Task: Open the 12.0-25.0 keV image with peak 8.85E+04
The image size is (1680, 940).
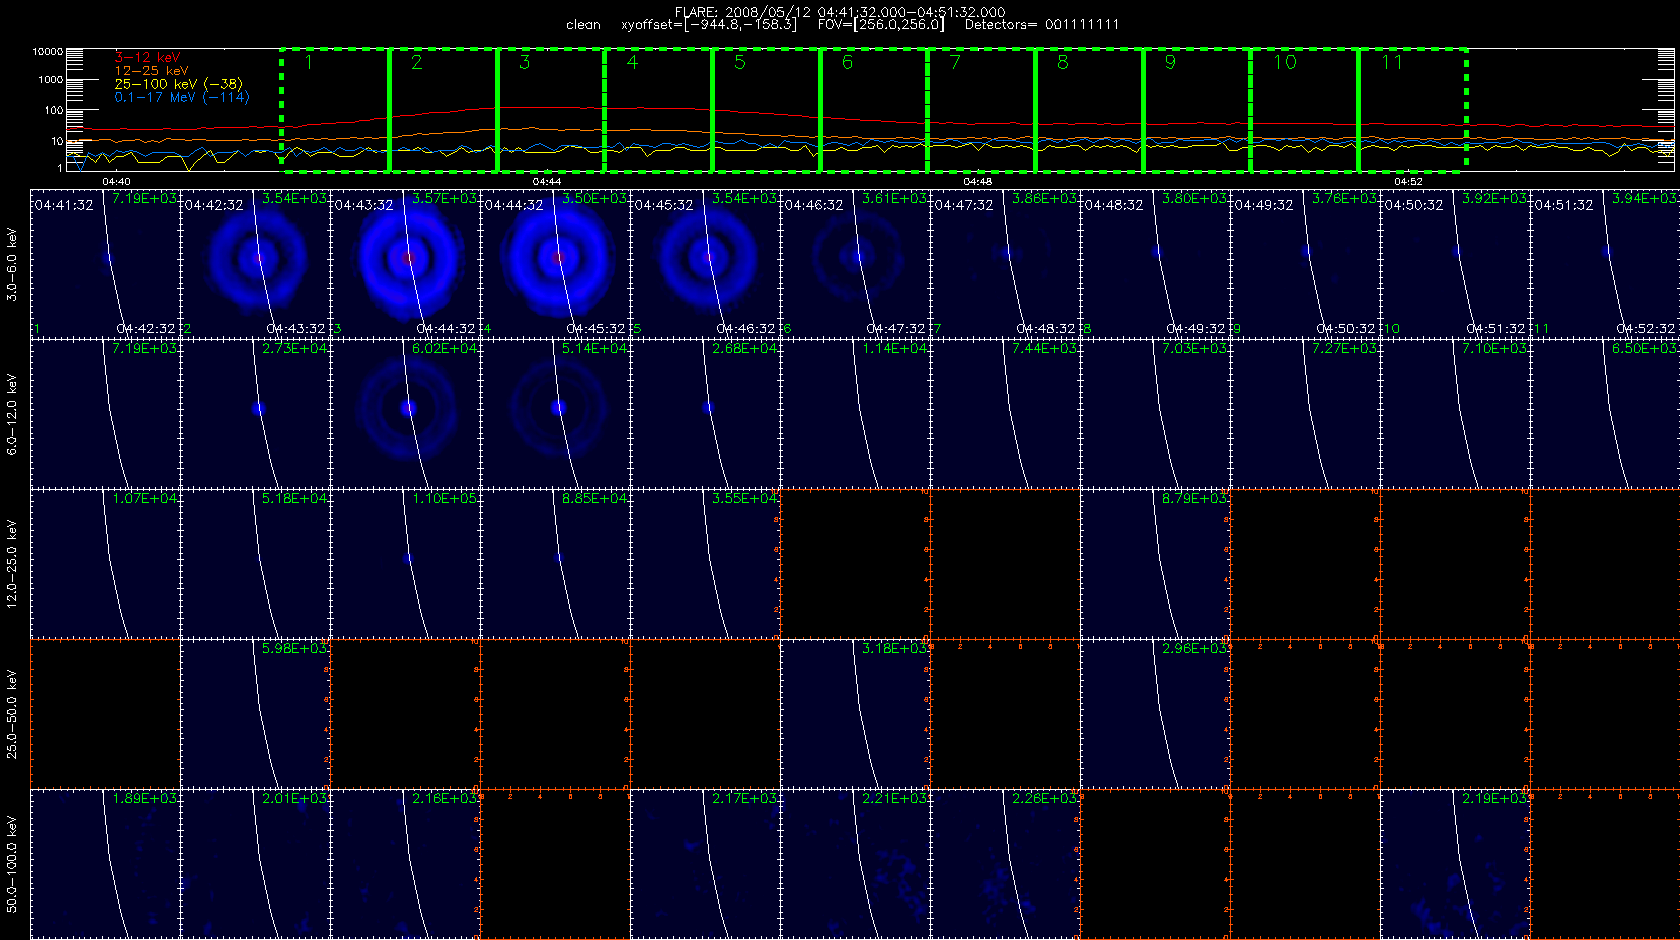Action: (555, 564)
